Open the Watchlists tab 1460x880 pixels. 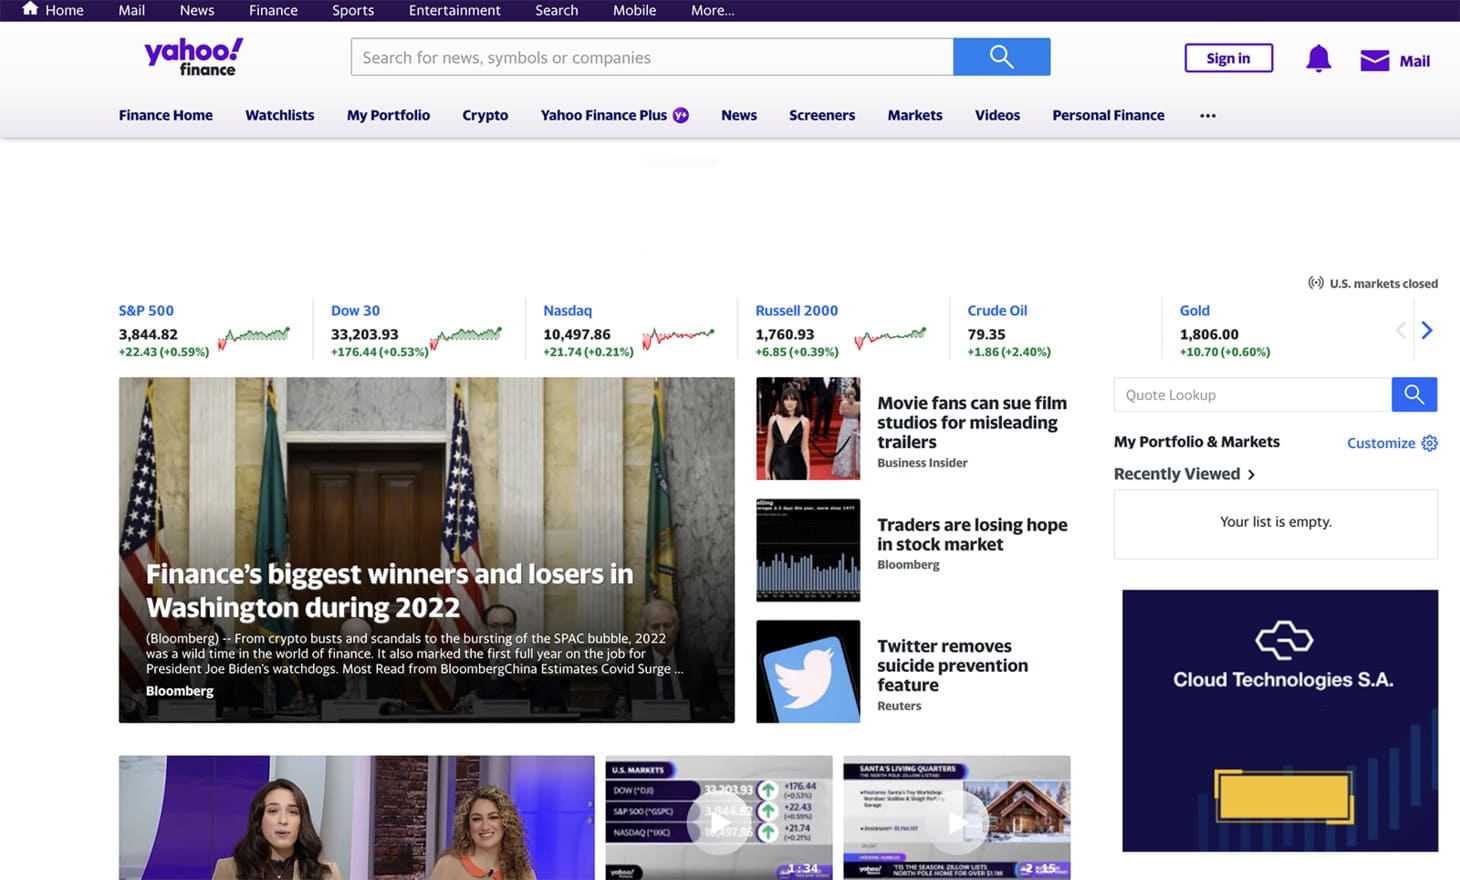click(280, 115)
